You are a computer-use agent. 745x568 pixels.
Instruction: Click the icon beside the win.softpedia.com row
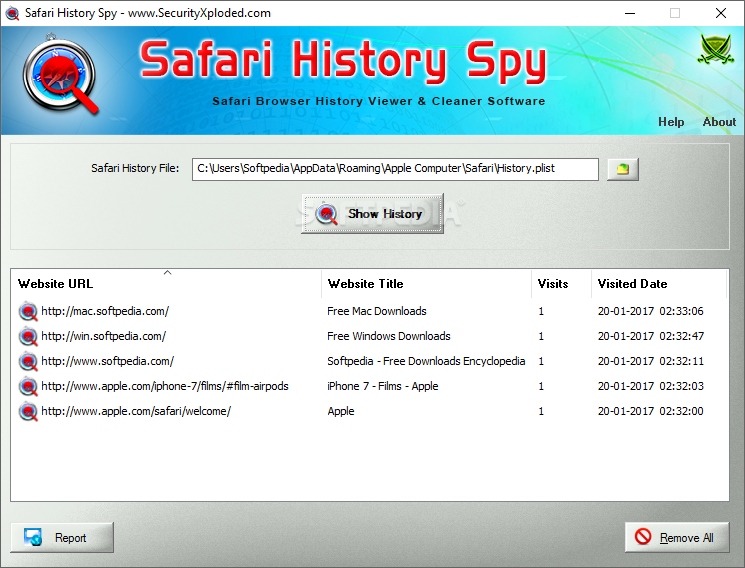point(28,337)
